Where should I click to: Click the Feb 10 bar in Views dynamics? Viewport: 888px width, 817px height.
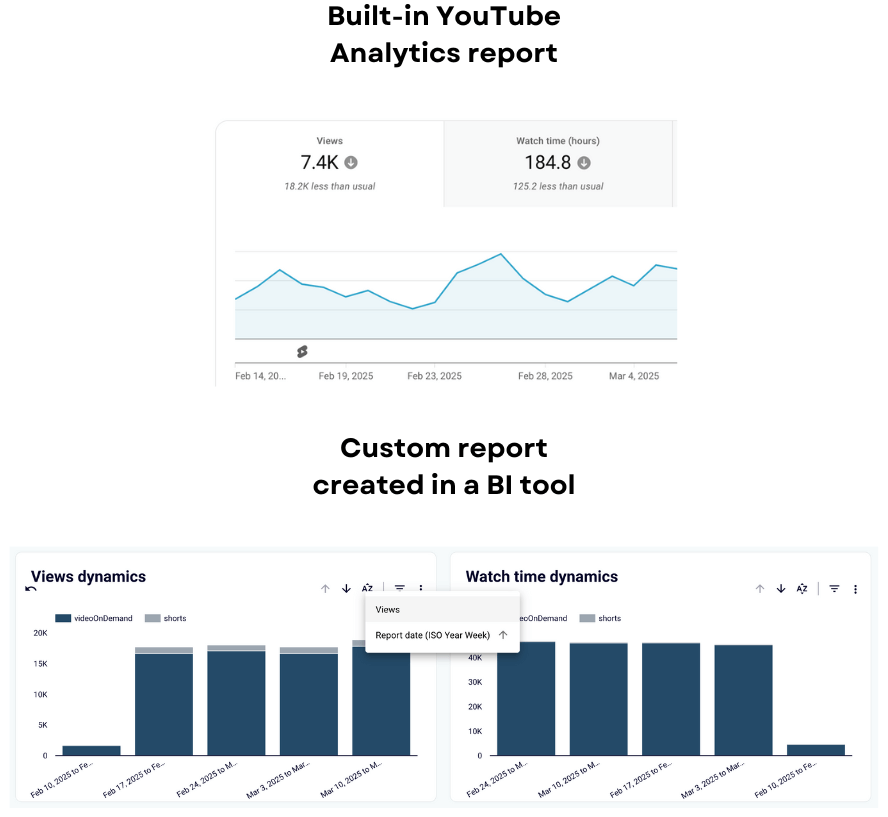click(91, 751)
